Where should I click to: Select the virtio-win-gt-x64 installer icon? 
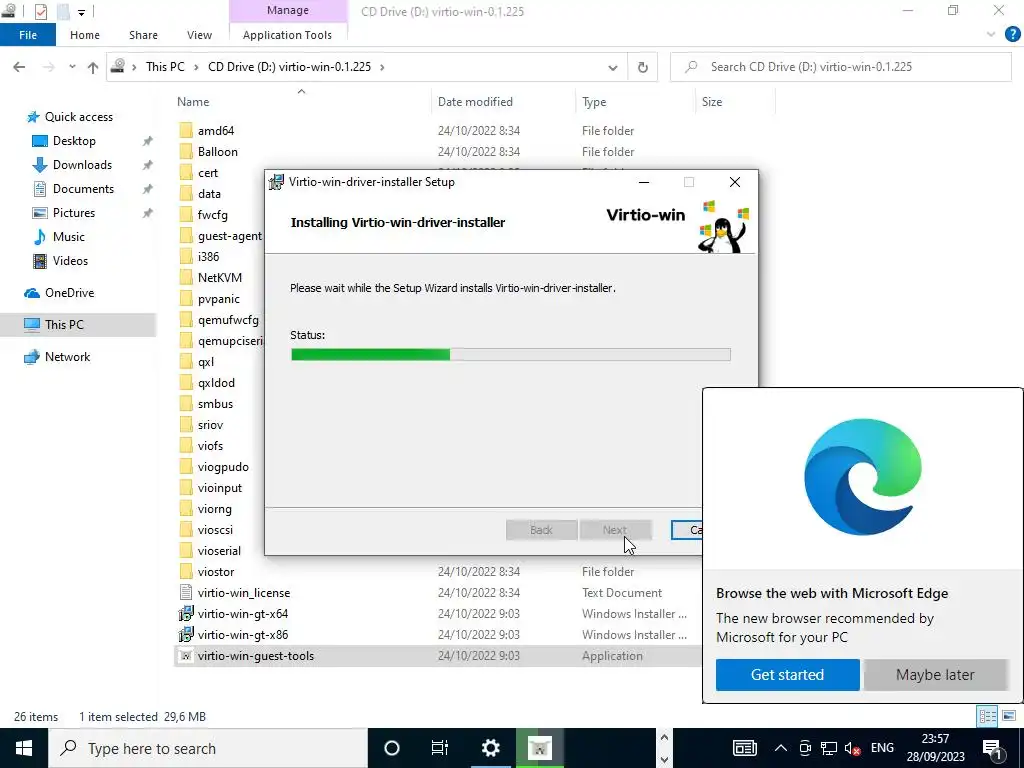point(186,613)
